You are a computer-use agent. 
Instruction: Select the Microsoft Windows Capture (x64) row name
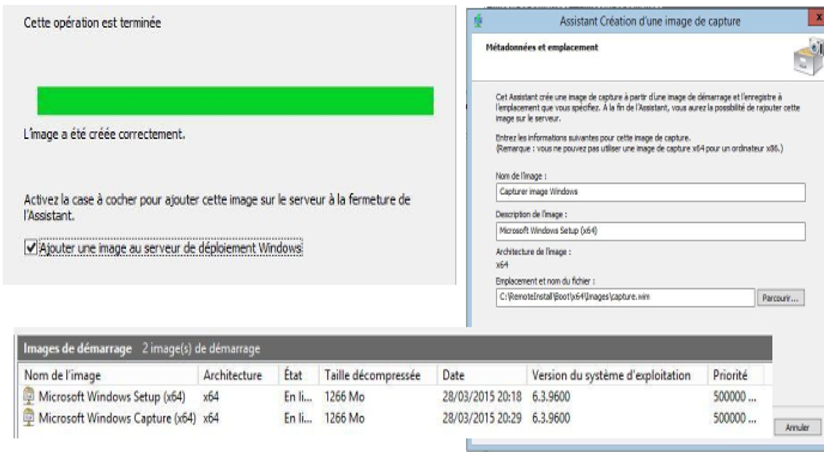(x=117, y=418)
